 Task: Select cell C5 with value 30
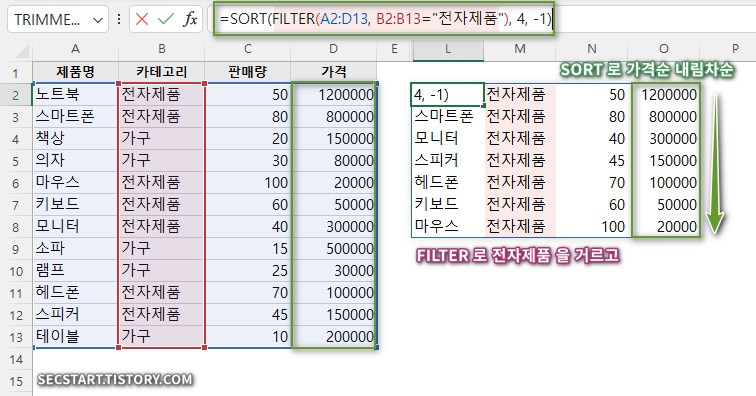pyautogui.click(x=248, y=161)
